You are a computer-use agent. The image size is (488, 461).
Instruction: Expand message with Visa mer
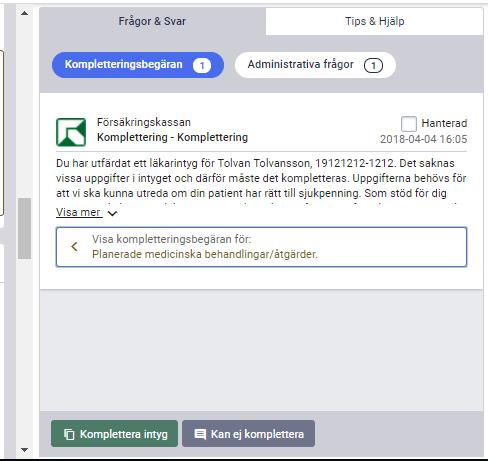click(x=79, y=212)
